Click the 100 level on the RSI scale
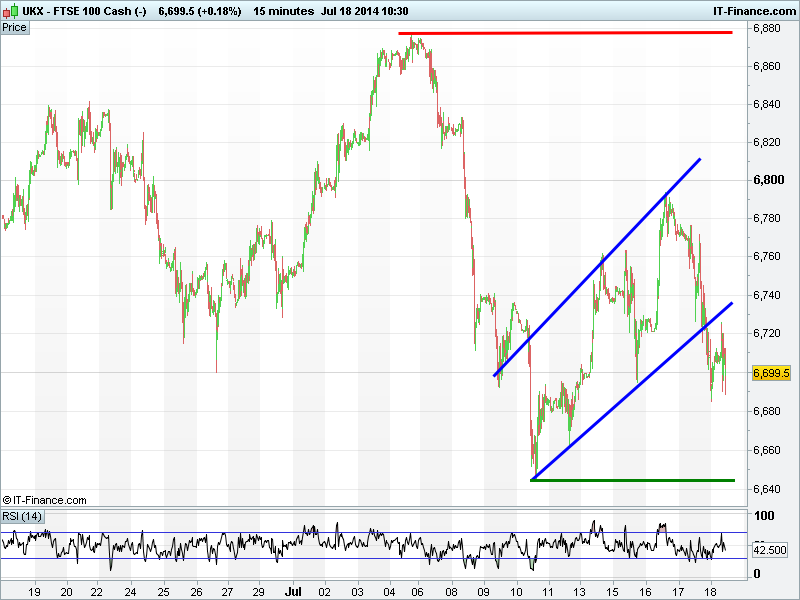 coord(764,516)
